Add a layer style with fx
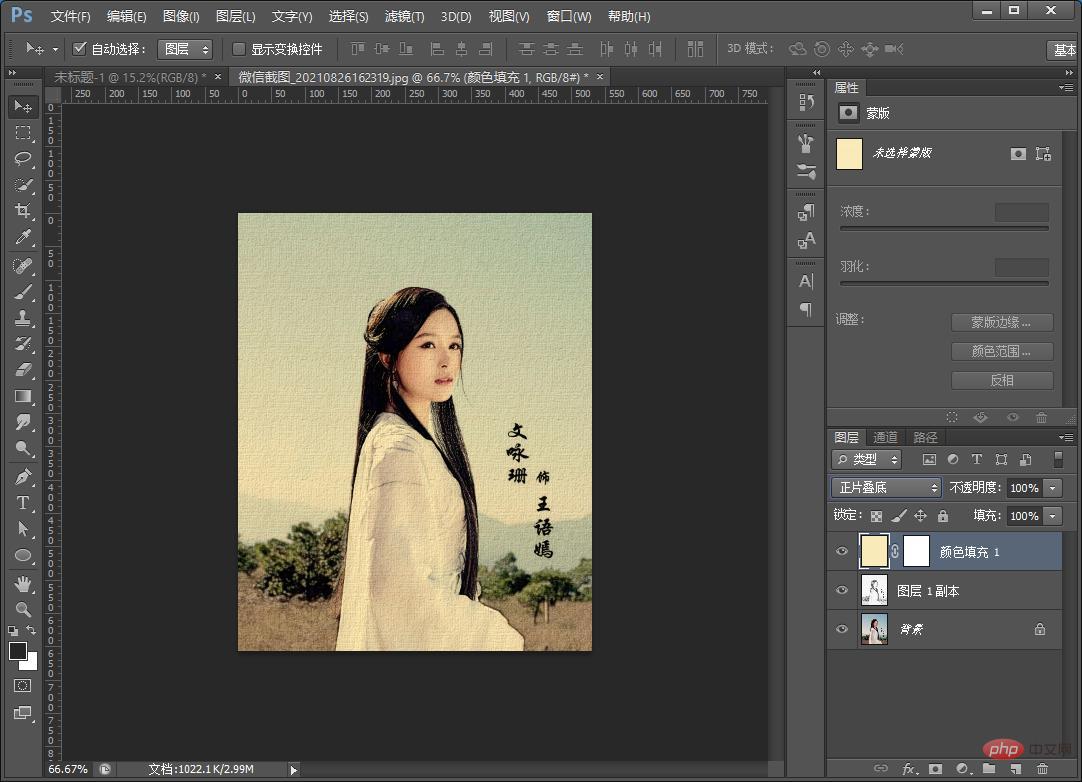The width and height of the screenshot is (1082, 782). pos(909,769)
